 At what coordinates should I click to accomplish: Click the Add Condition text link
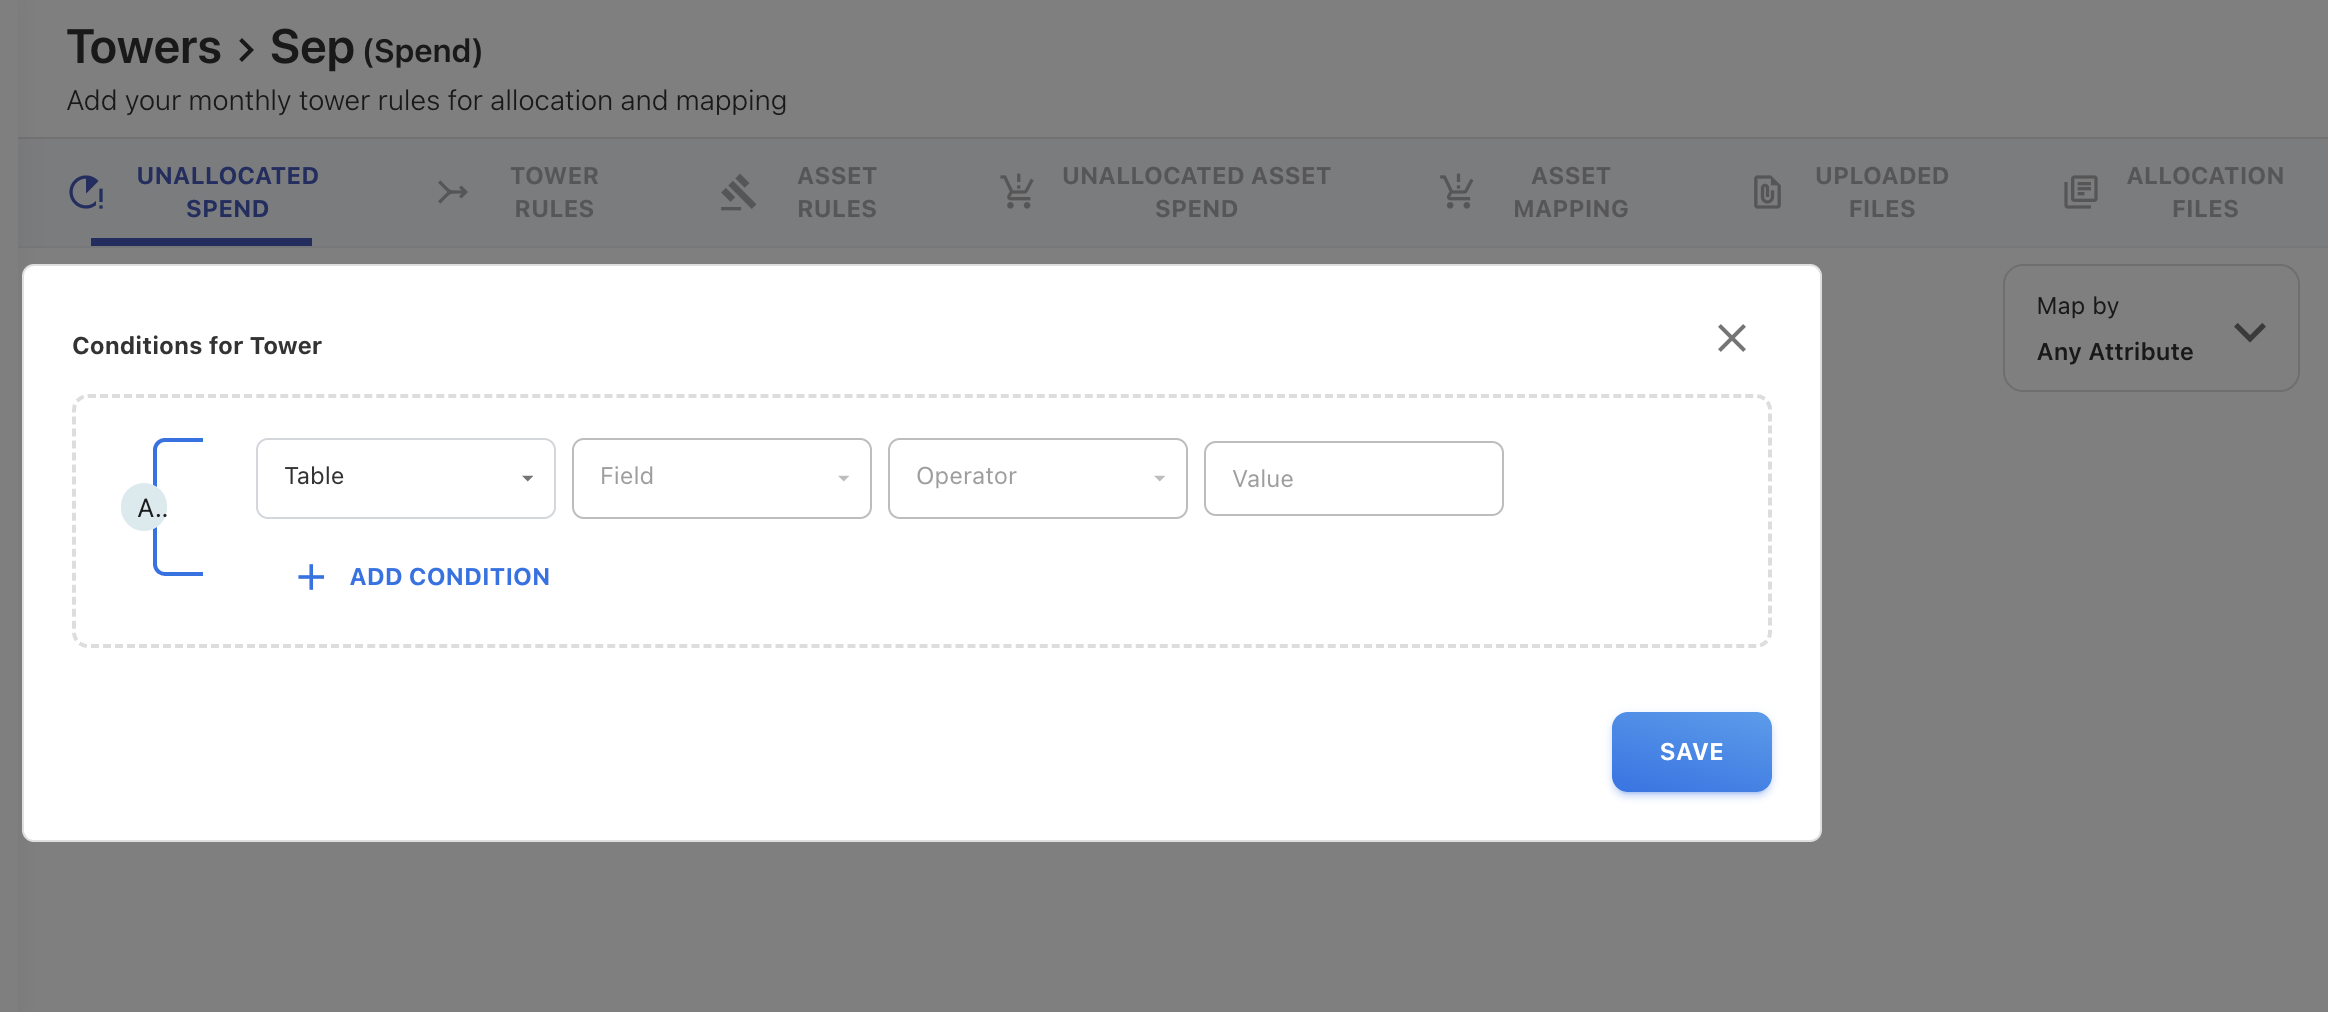449,577
